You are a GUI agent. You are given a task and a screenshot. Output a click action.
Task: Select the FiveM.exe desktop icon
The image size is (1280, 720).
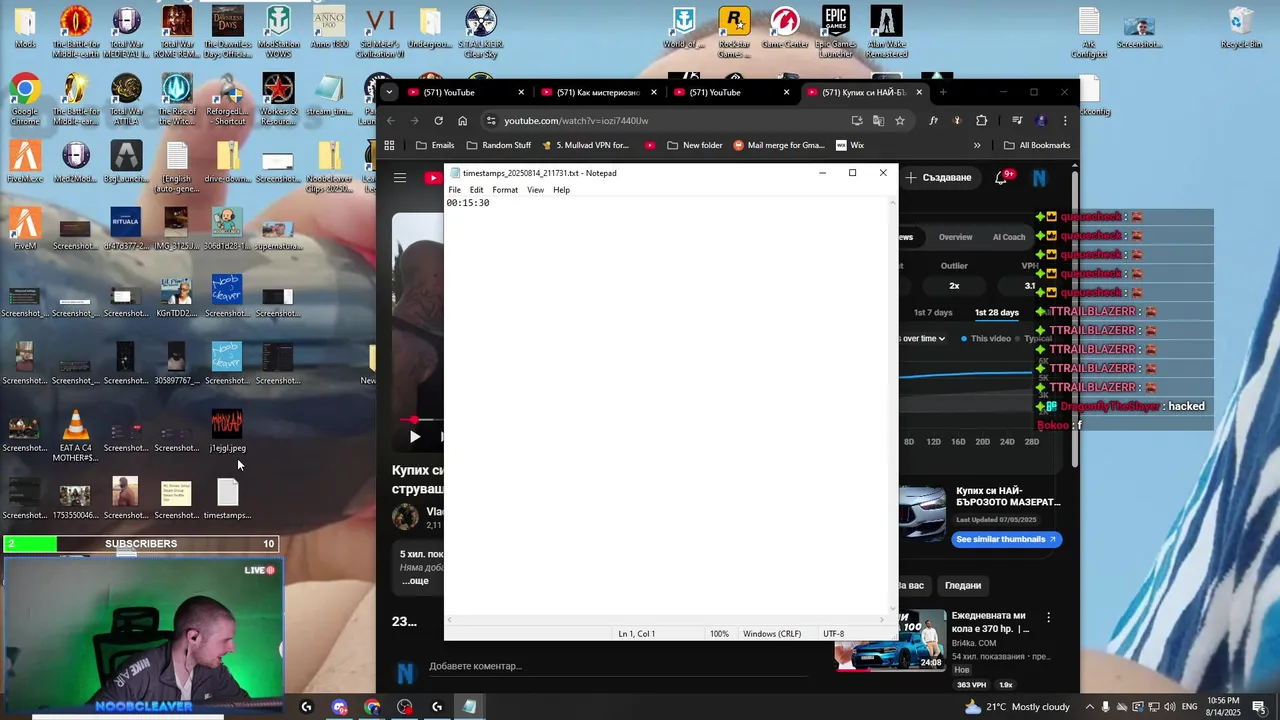pos(25,161)
